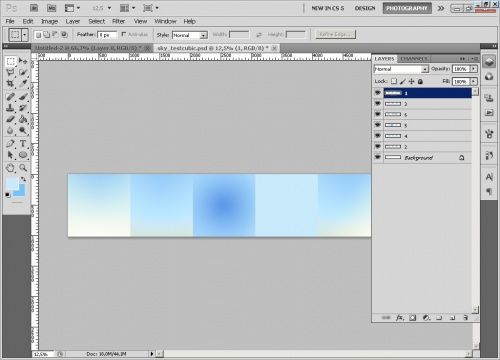
Task: Click the layer style fx icon
Action: click(399, 318)
